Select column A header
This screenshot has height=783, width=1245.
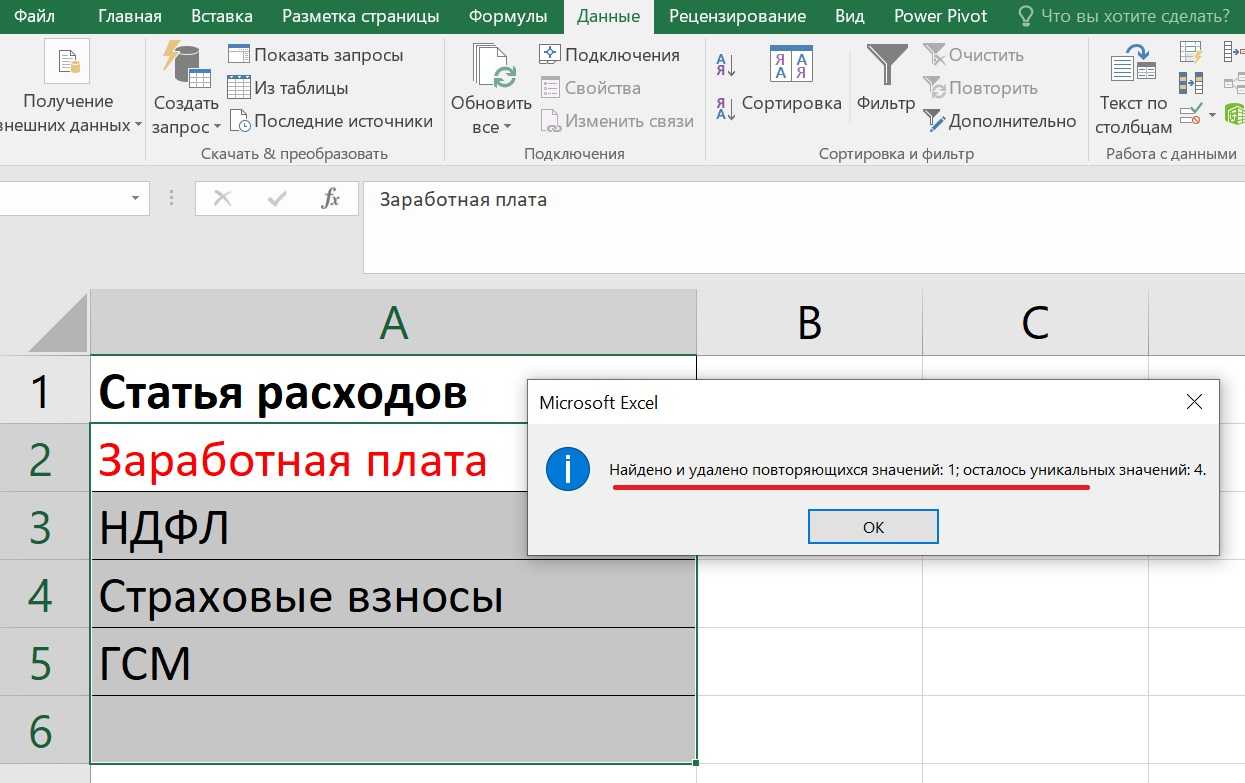point(394,322)
